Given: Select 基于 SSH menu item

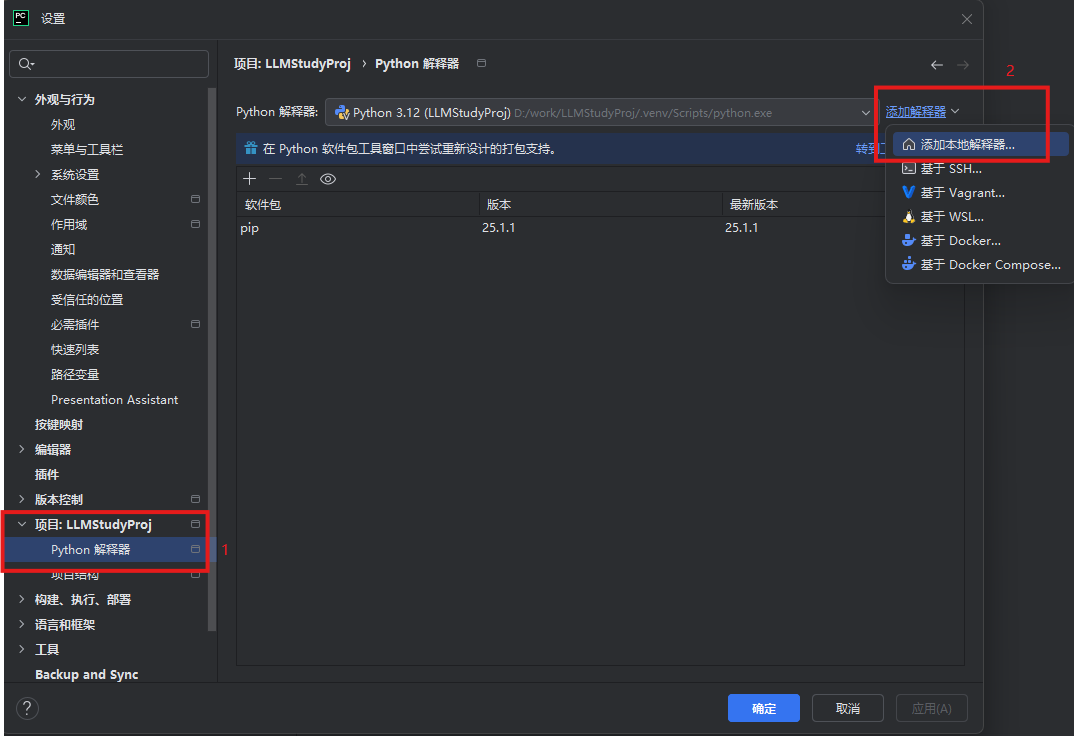Looking at the screenshot, I should click(980, 168).
